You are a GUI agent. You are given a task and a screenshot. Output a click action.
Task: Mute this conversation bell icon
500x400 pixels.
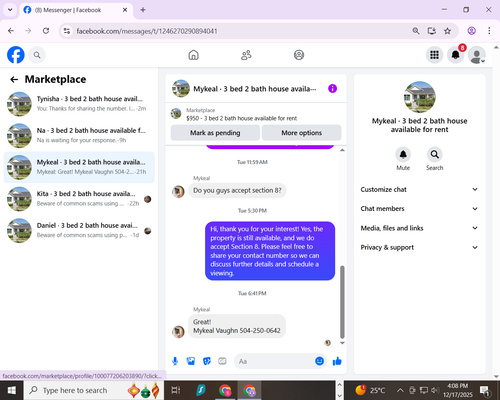point(403,154)
